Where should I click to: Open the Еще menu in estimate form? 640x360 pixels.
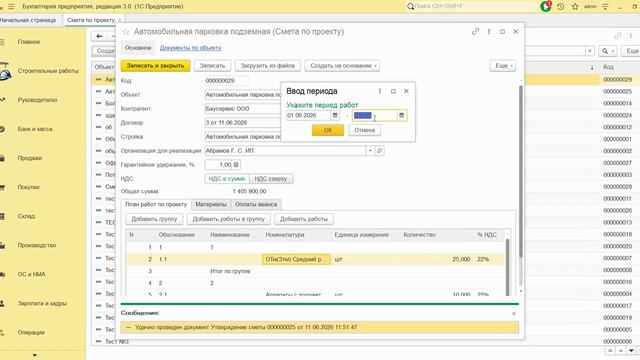coord(503,66)
